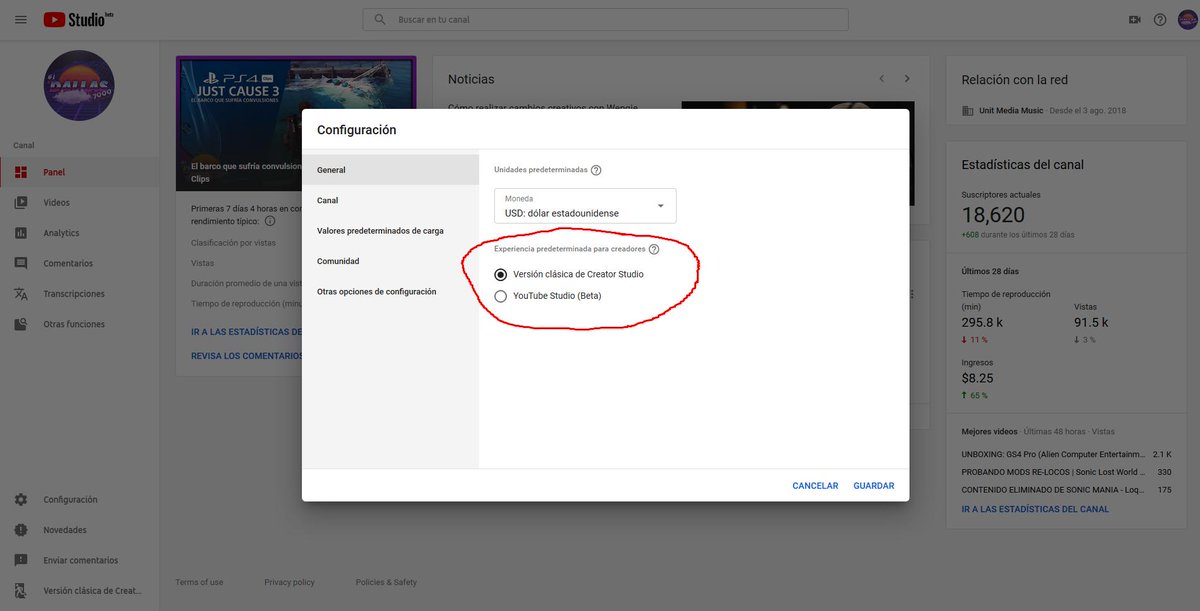Viewport: 1200px width, 611px height.
Task: Click the Videos sidebar icon
Action: point(21,202)
